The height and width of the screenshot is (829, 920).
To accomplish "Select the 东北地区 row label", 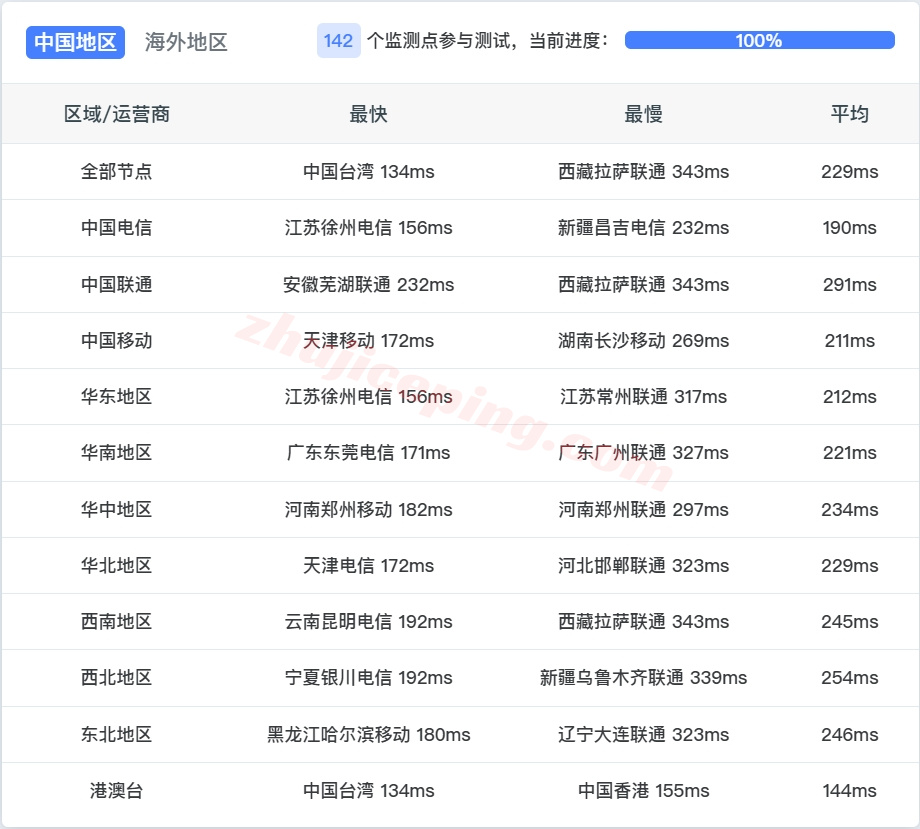I will click(117, 735).
